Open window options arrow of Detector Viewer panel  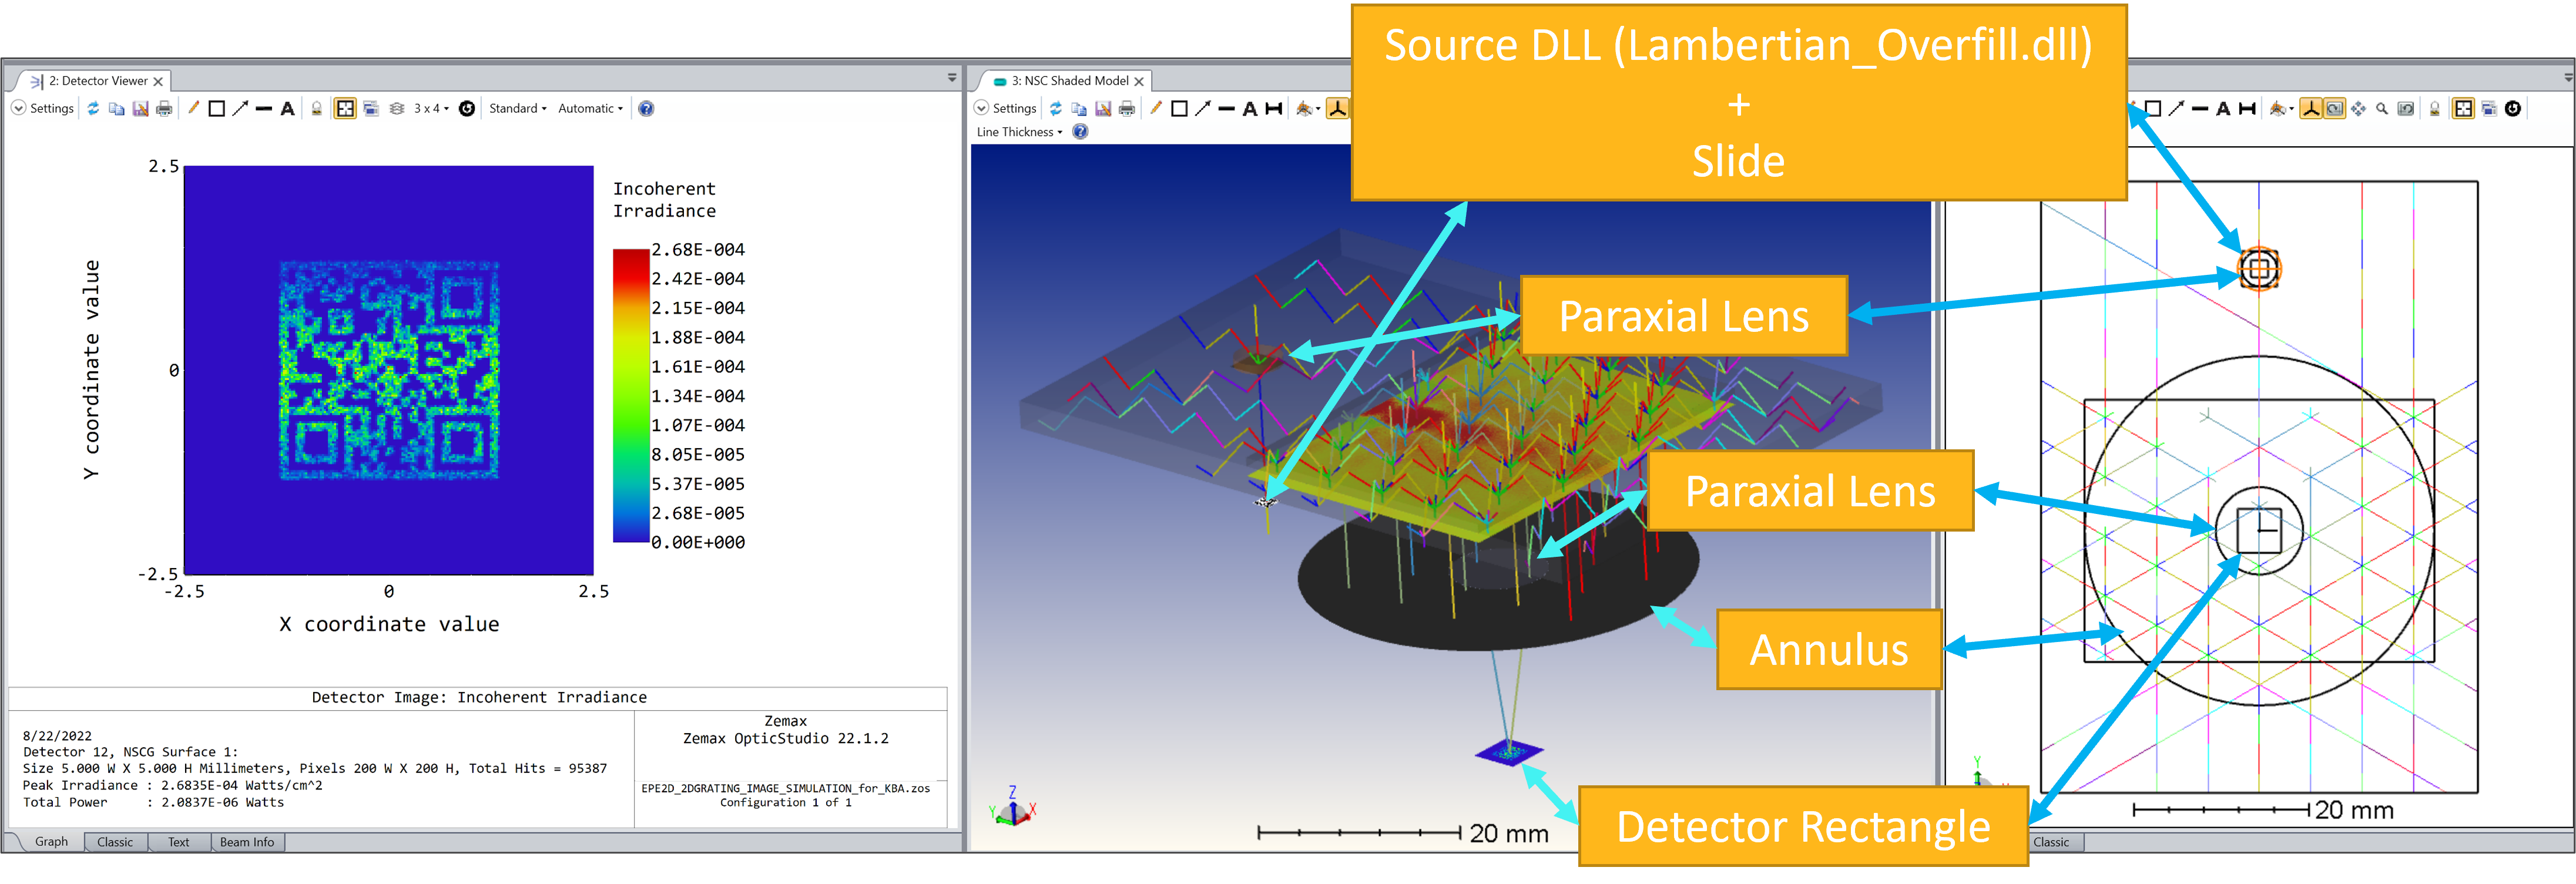point(952,77)
